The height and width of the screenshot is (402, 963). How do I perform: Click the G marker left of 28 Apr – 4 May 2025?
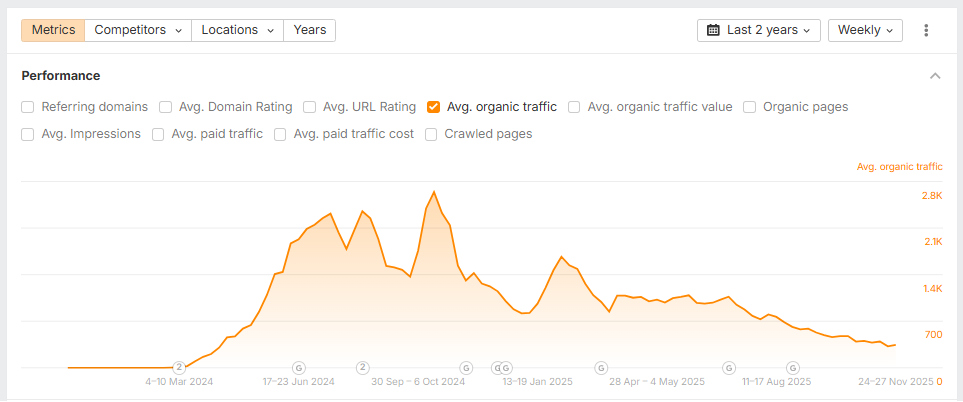pyautogui.click(x=601, y=367)
